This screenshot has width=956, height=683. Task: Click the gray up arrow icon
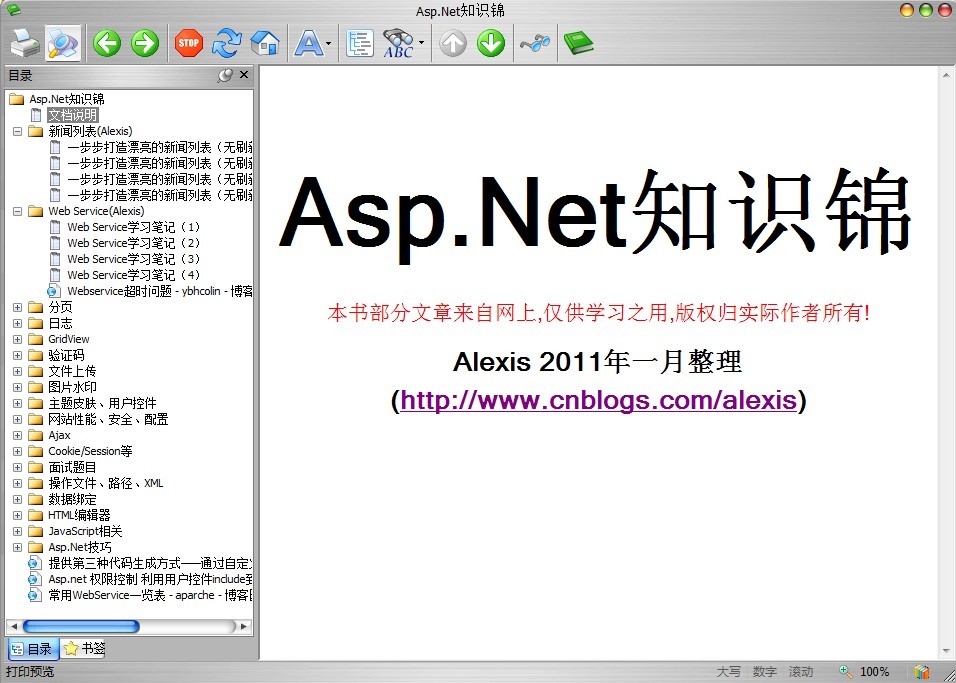click(x=453, y=43)
